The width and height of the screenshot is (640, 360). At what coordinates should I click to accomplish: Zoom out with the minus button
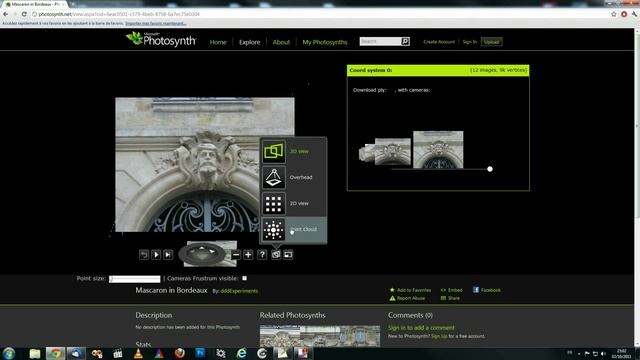tap(236, 255)
